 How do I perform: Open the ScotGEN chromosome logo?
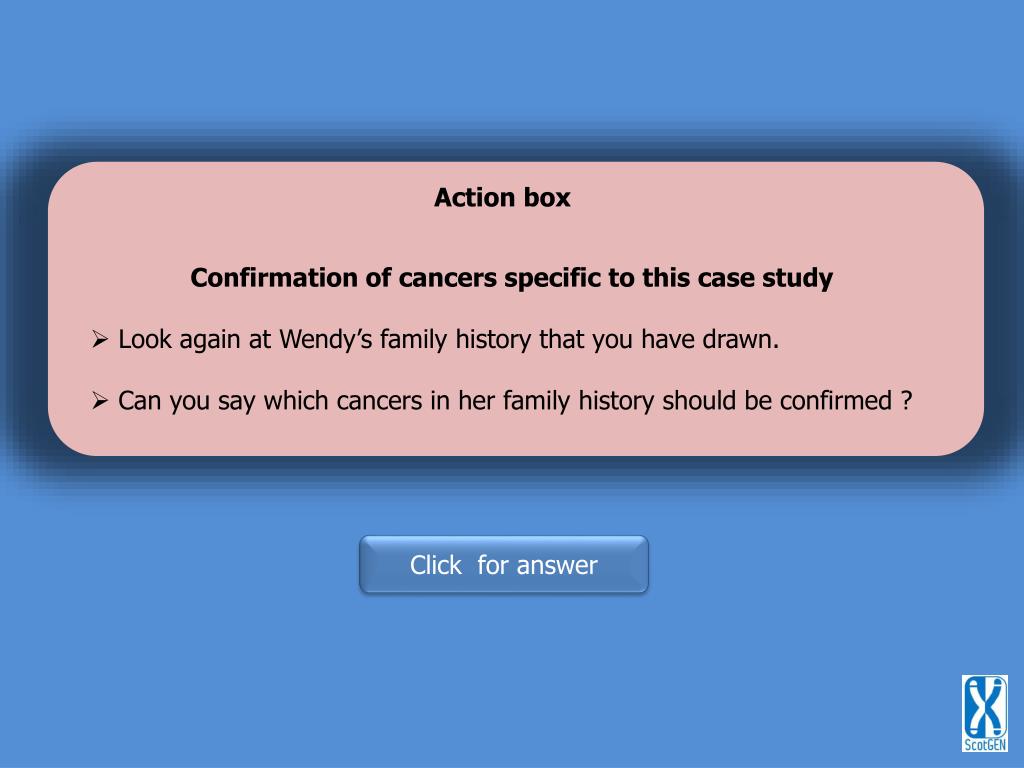point(984,714)
